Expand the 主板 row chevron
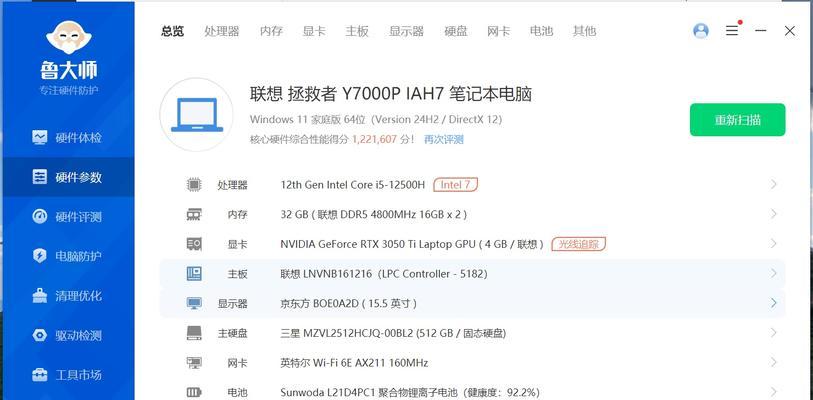 (774, 273)
